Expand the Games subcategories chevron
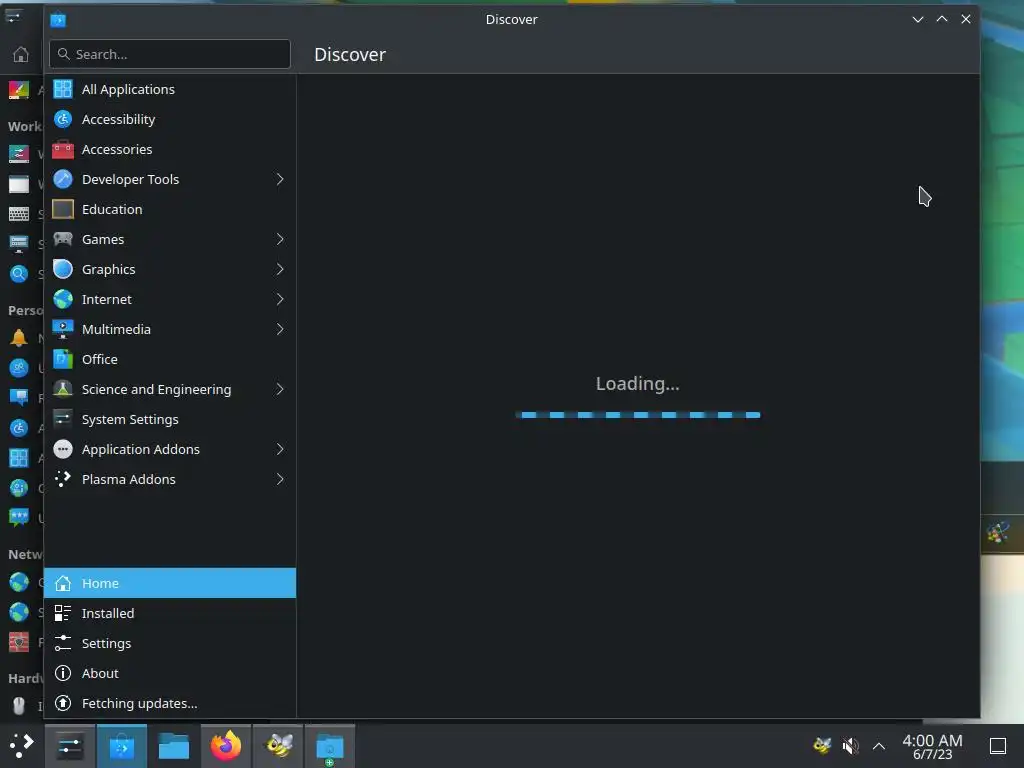Image resolution: width=1024 pixels, height=768 pixels. tap(280, 239)
